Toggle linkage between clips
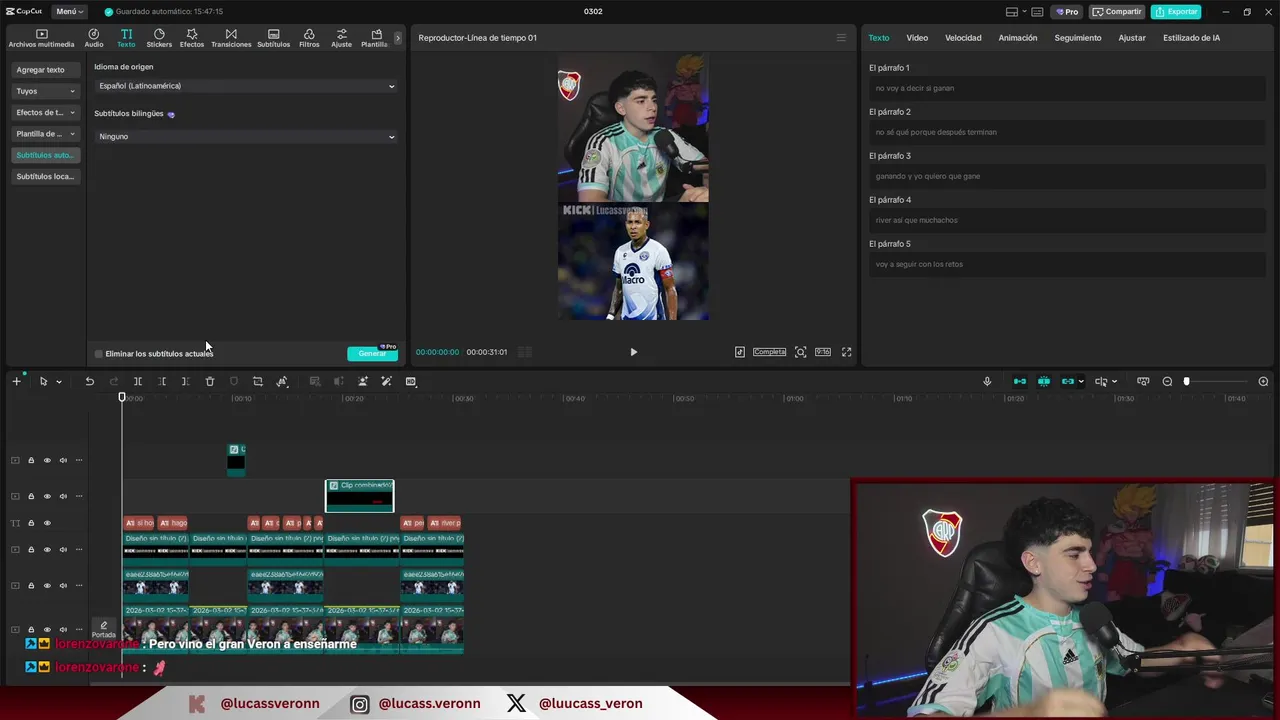1280x720 pixels. coord(1068,381)
